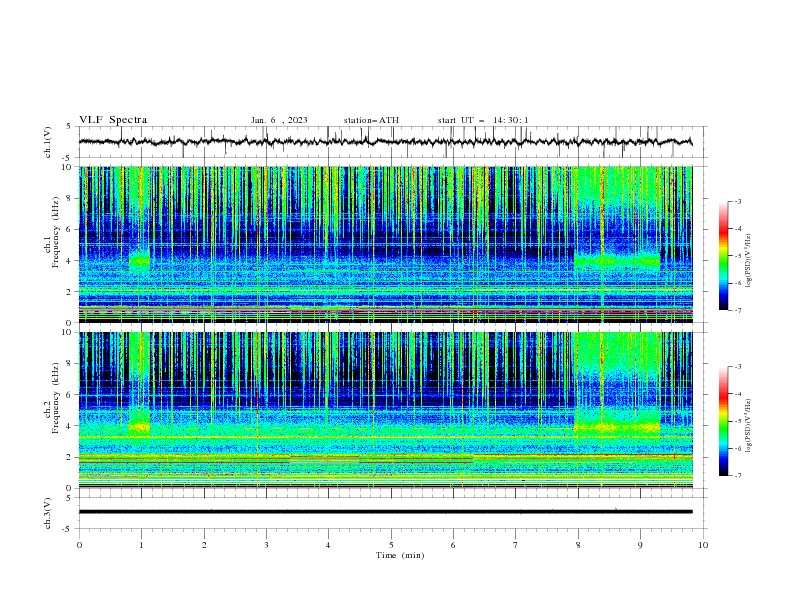Screen dimensions: 792x612
Task: Click time axis tick label "0"
Action: (x=79, y=545)
